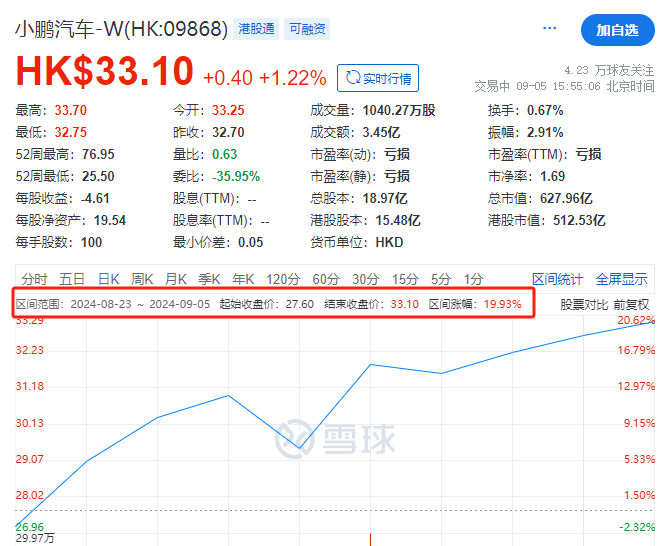Switch to 60分 interval tab
This screenshot has height=546, width=664.
click(326, 279)
